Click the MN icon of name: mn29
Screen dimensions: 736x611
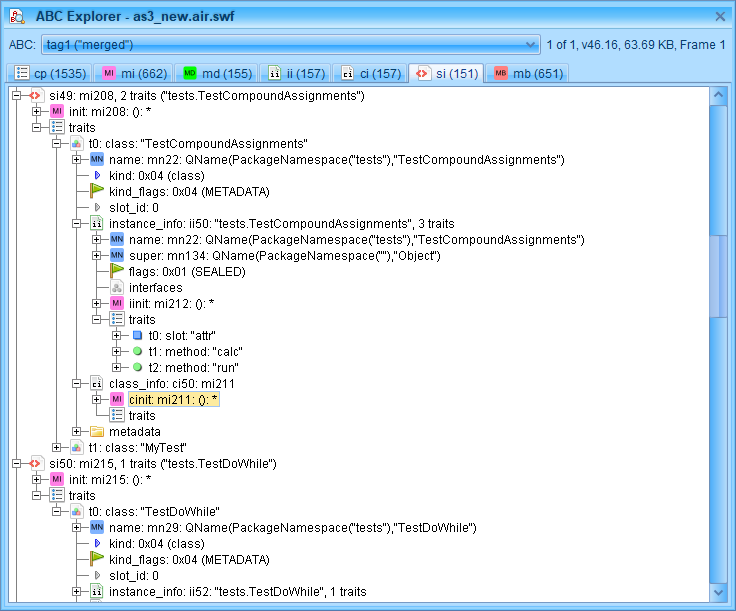pyautogui.click(x=97, y=527)
